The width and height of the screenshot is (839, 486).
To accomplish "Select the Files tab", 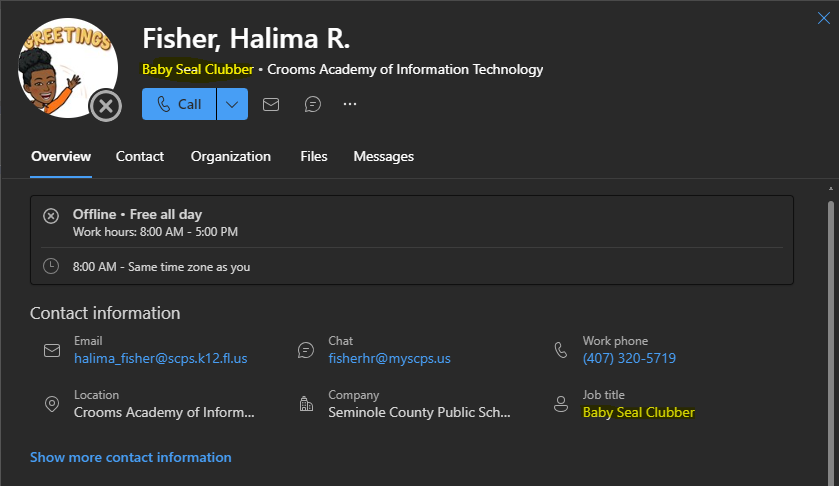I will (x=313, y=156).
